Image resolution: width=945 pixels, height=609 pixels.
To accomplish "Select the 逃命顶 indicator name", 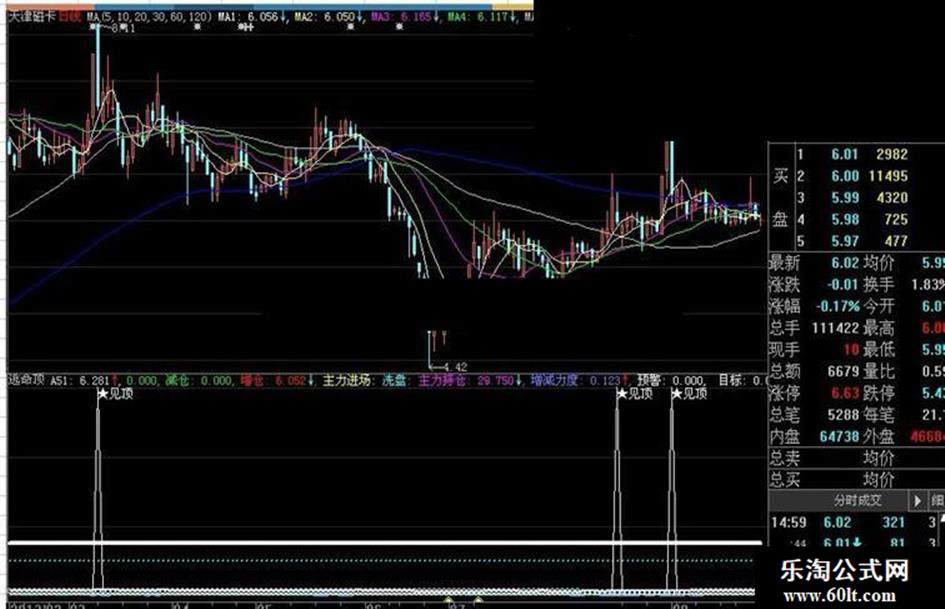I will (26, 380).
